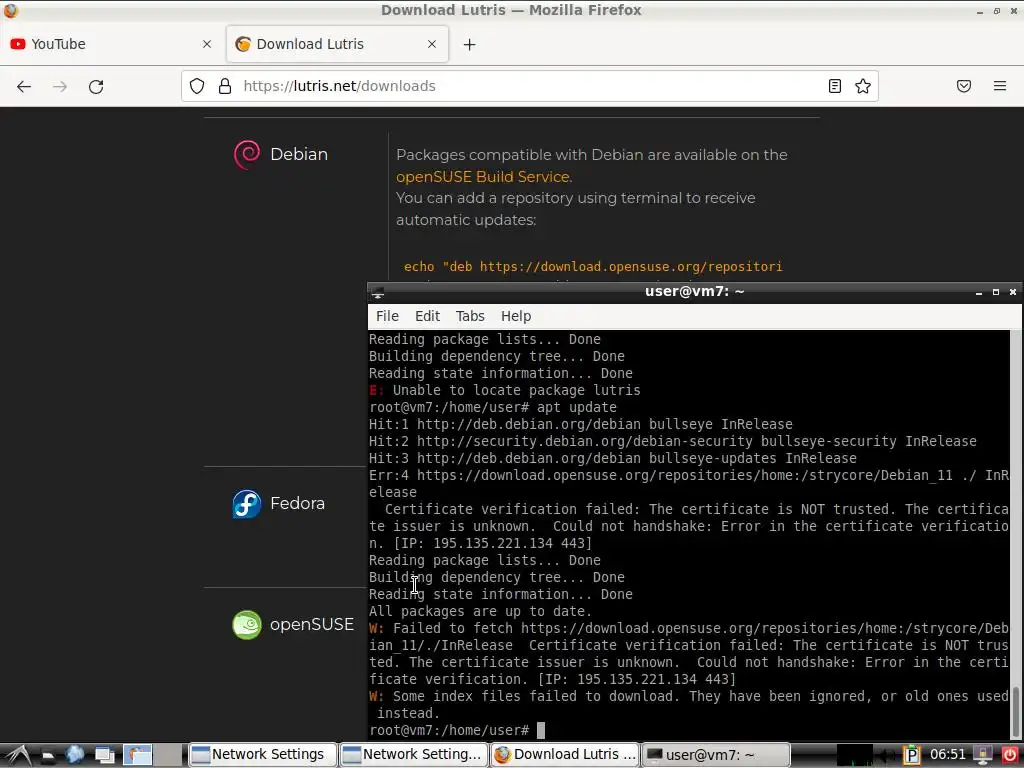Go forward one page in Firefox
The width and height of the screenshot is (1024, 768).
(60, 86)
